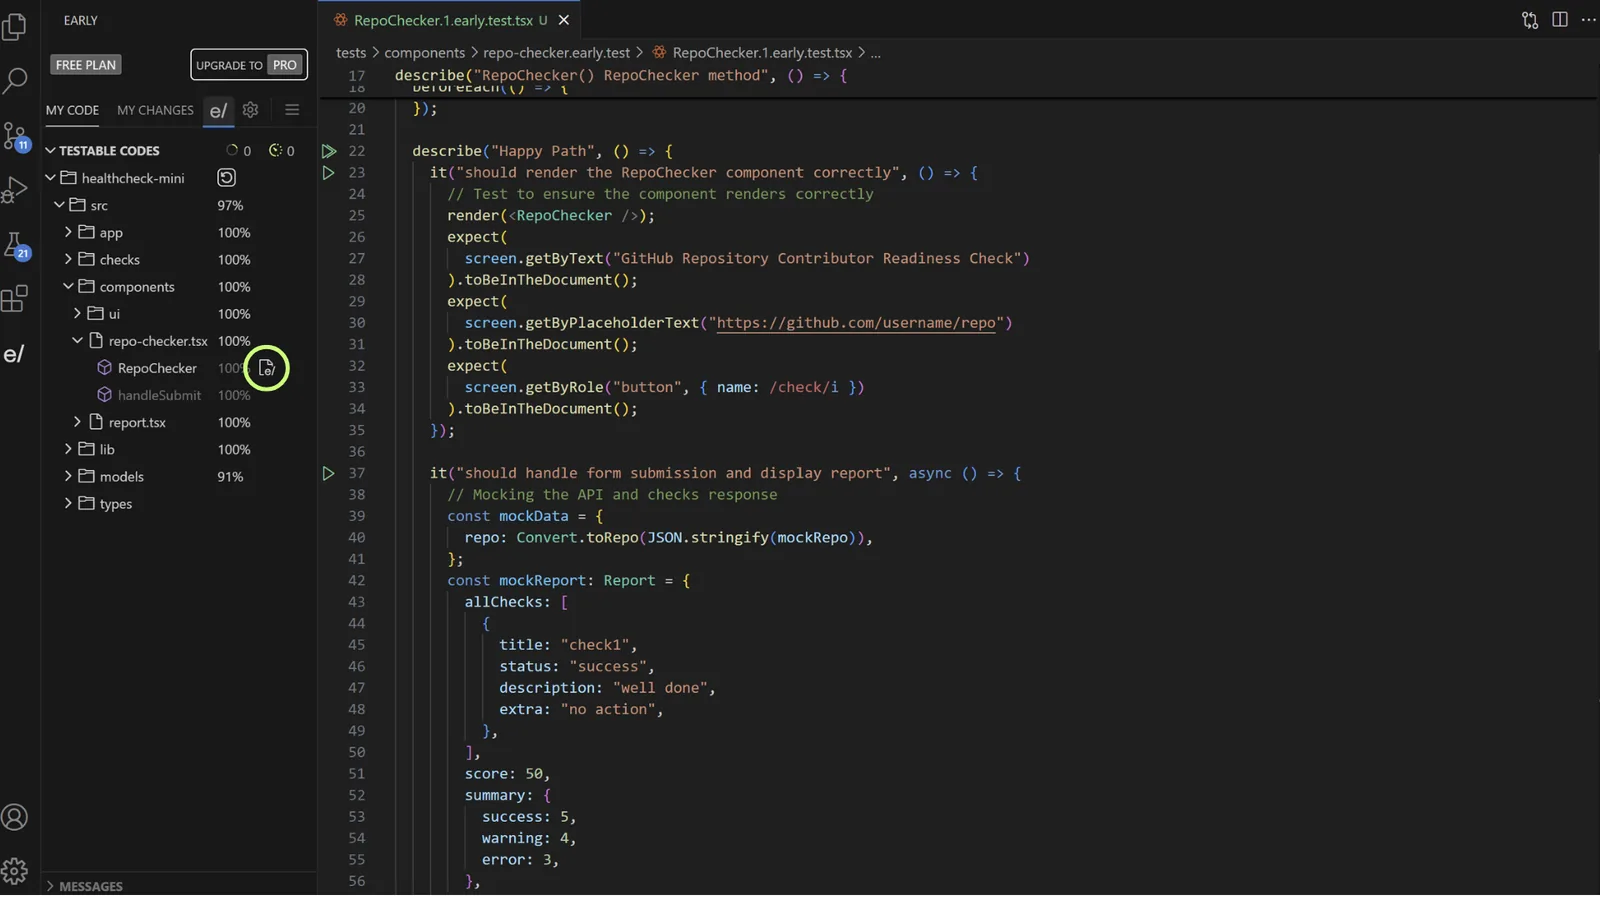1600x900 pixels.
Task: Run test on line 23
Action: (329, 172)
